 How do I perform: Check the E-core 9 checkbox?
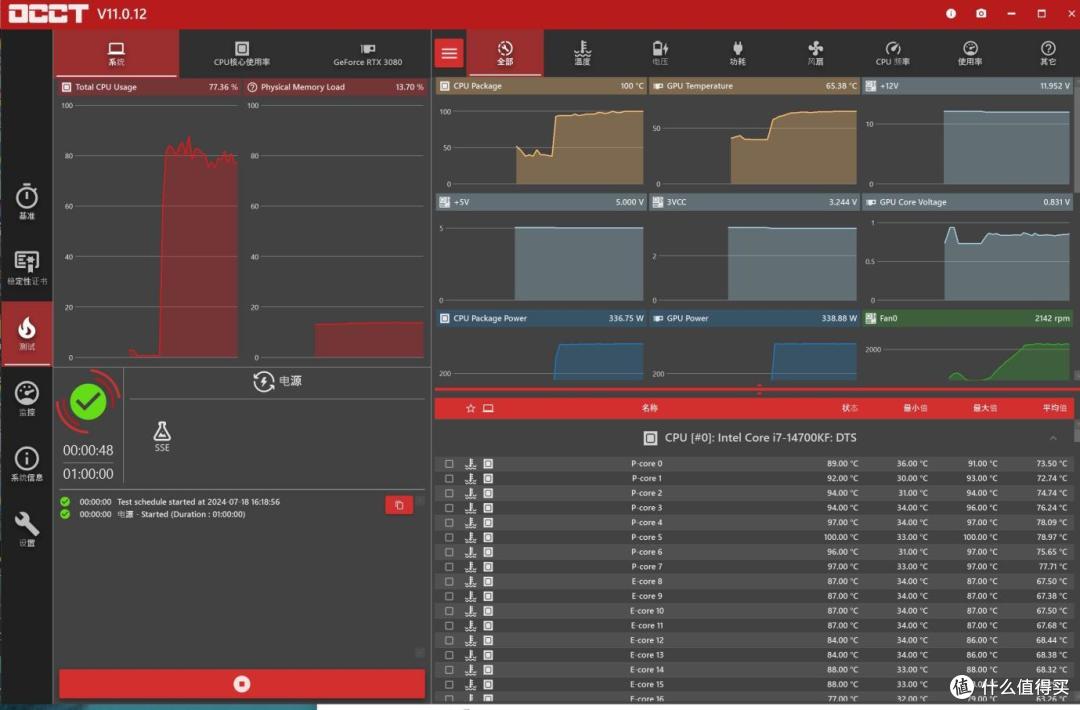pos(449,596)
